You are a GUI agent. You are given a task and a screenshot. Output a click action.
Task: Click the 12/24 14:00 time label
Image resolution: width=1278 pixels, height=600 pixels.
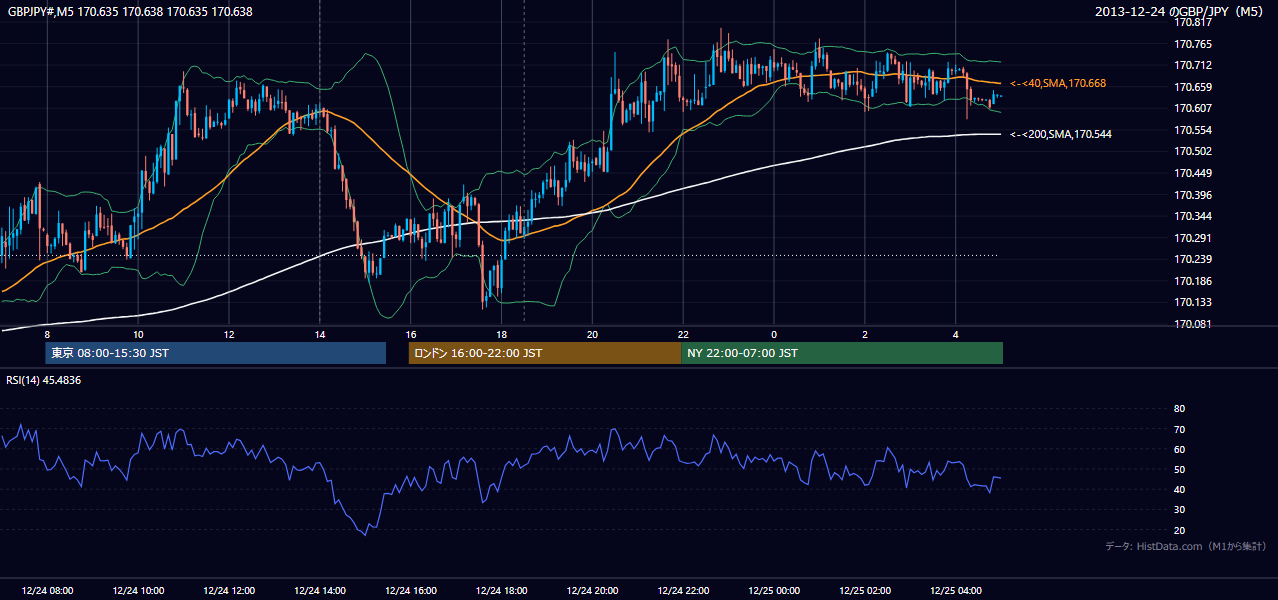[320, 591]
